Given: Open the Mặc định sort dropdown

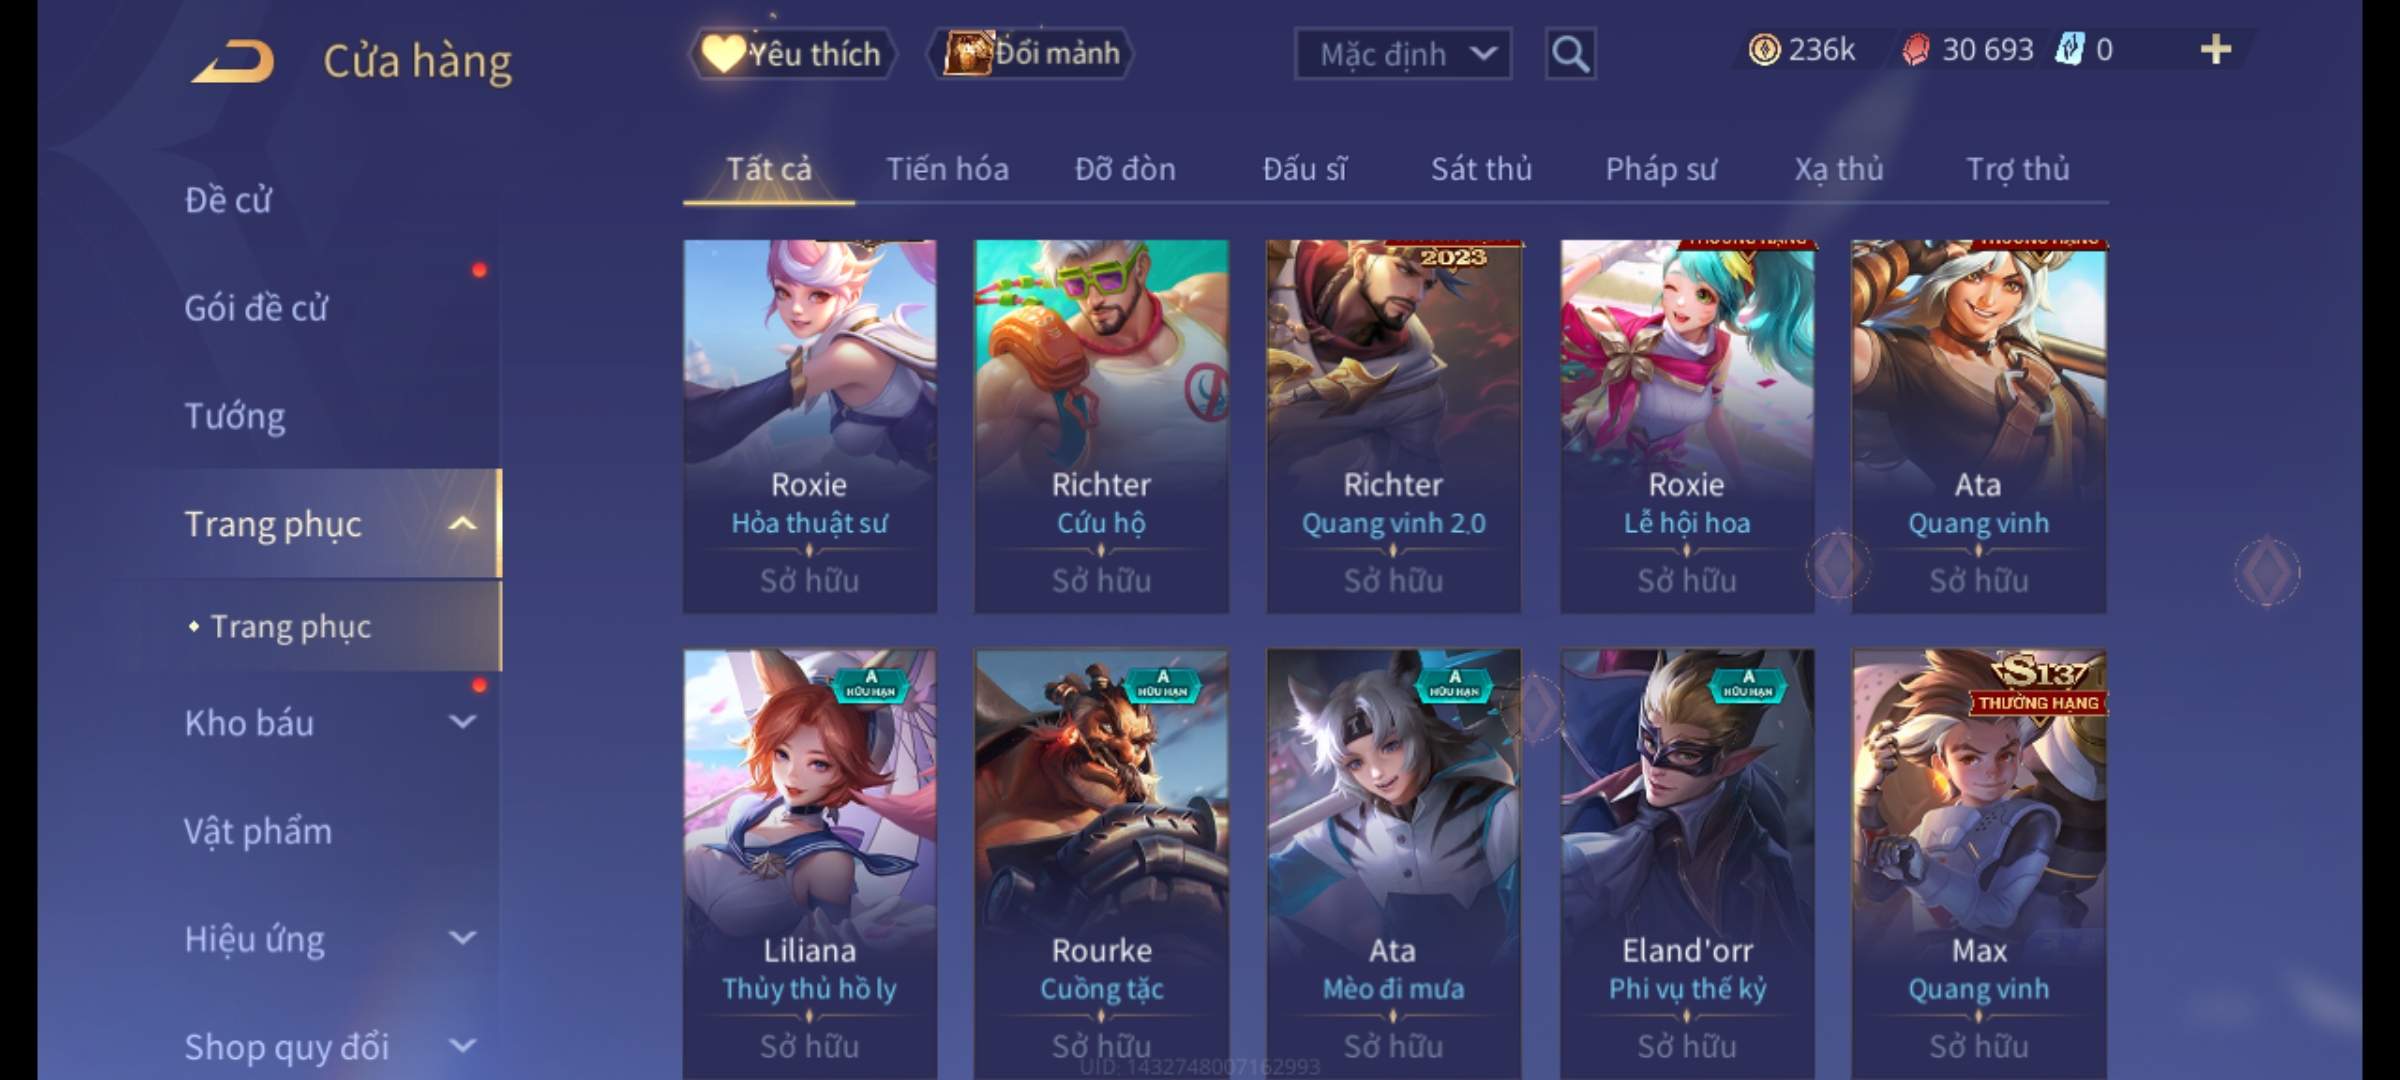Looking at the screenshot, I should coord(1402,54).
